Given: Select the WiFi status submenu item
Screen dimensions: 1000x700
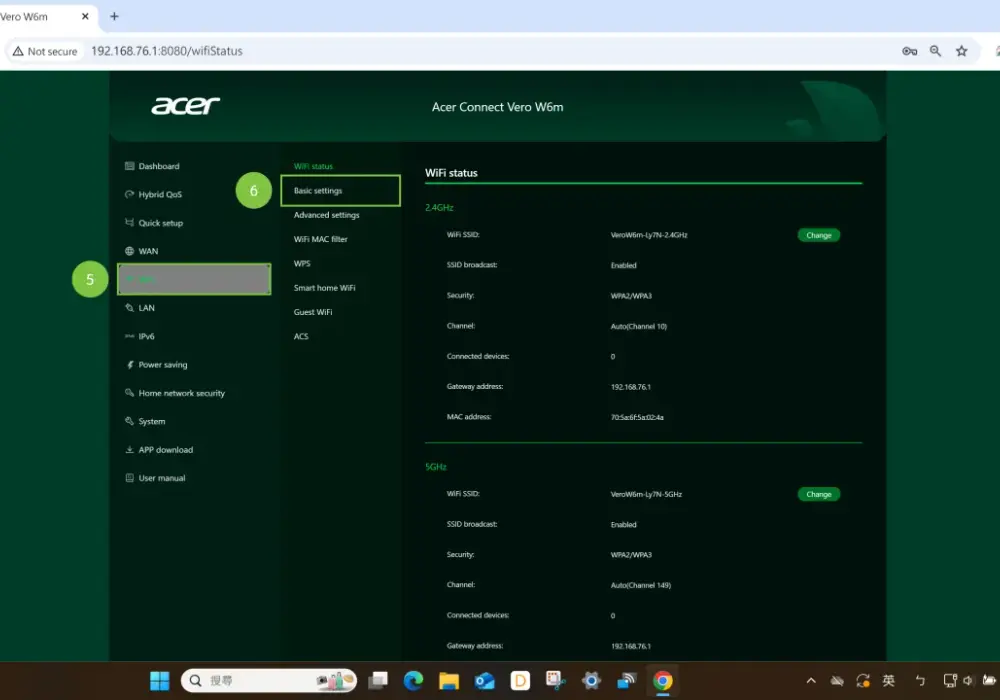Looking at the screenshot, I should pyautogui.click(x=313, y=166).
